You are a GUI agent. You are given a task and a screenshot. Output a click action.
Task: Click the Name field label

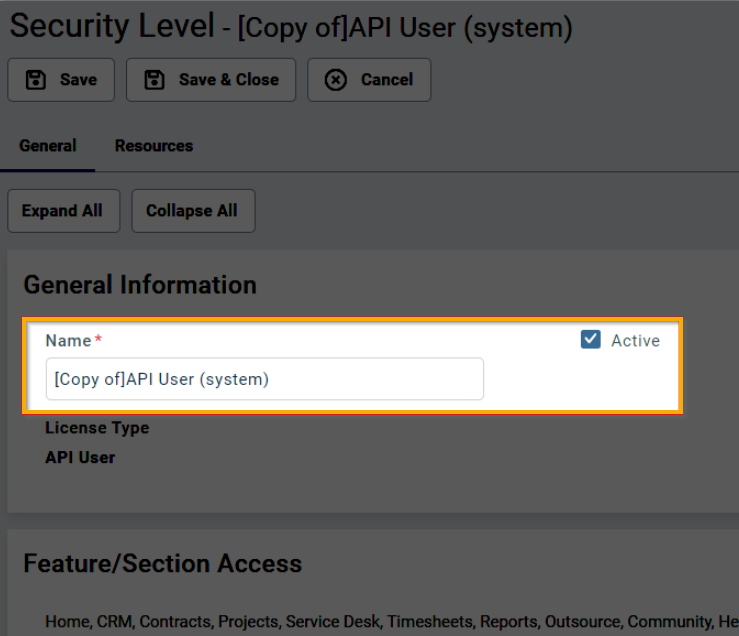tap(68, 341)
